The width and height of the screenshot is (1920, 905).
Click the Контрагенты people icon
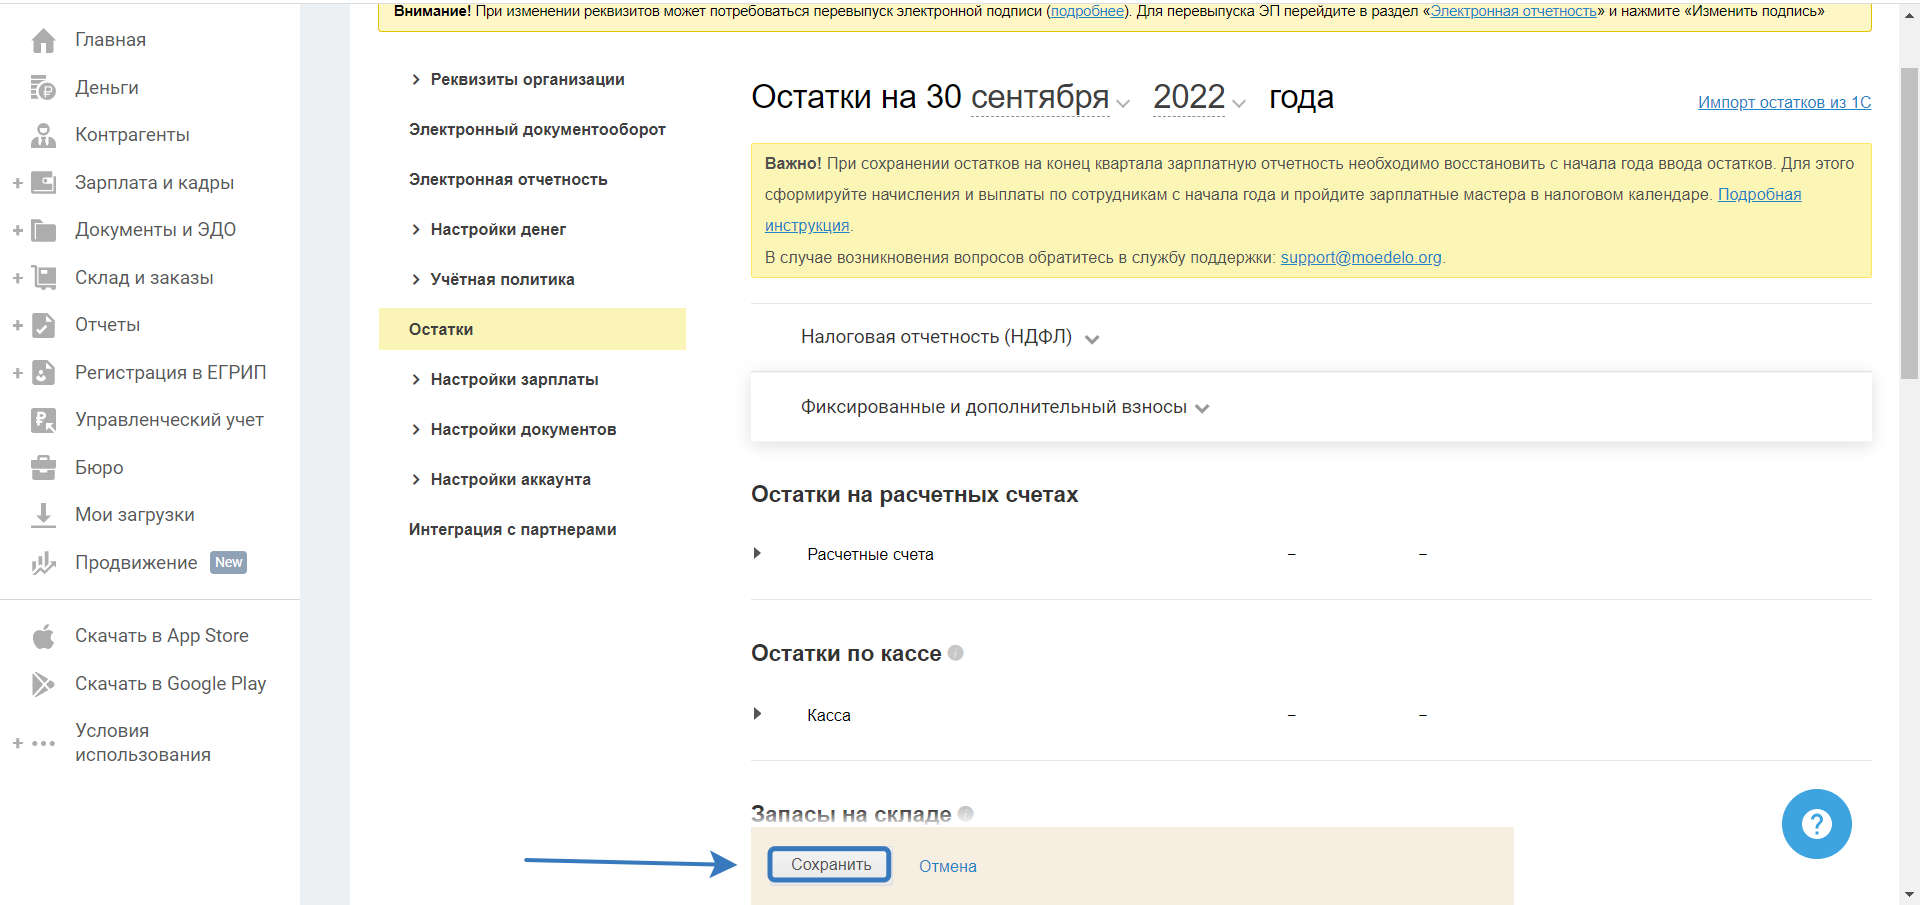[43, 135]
